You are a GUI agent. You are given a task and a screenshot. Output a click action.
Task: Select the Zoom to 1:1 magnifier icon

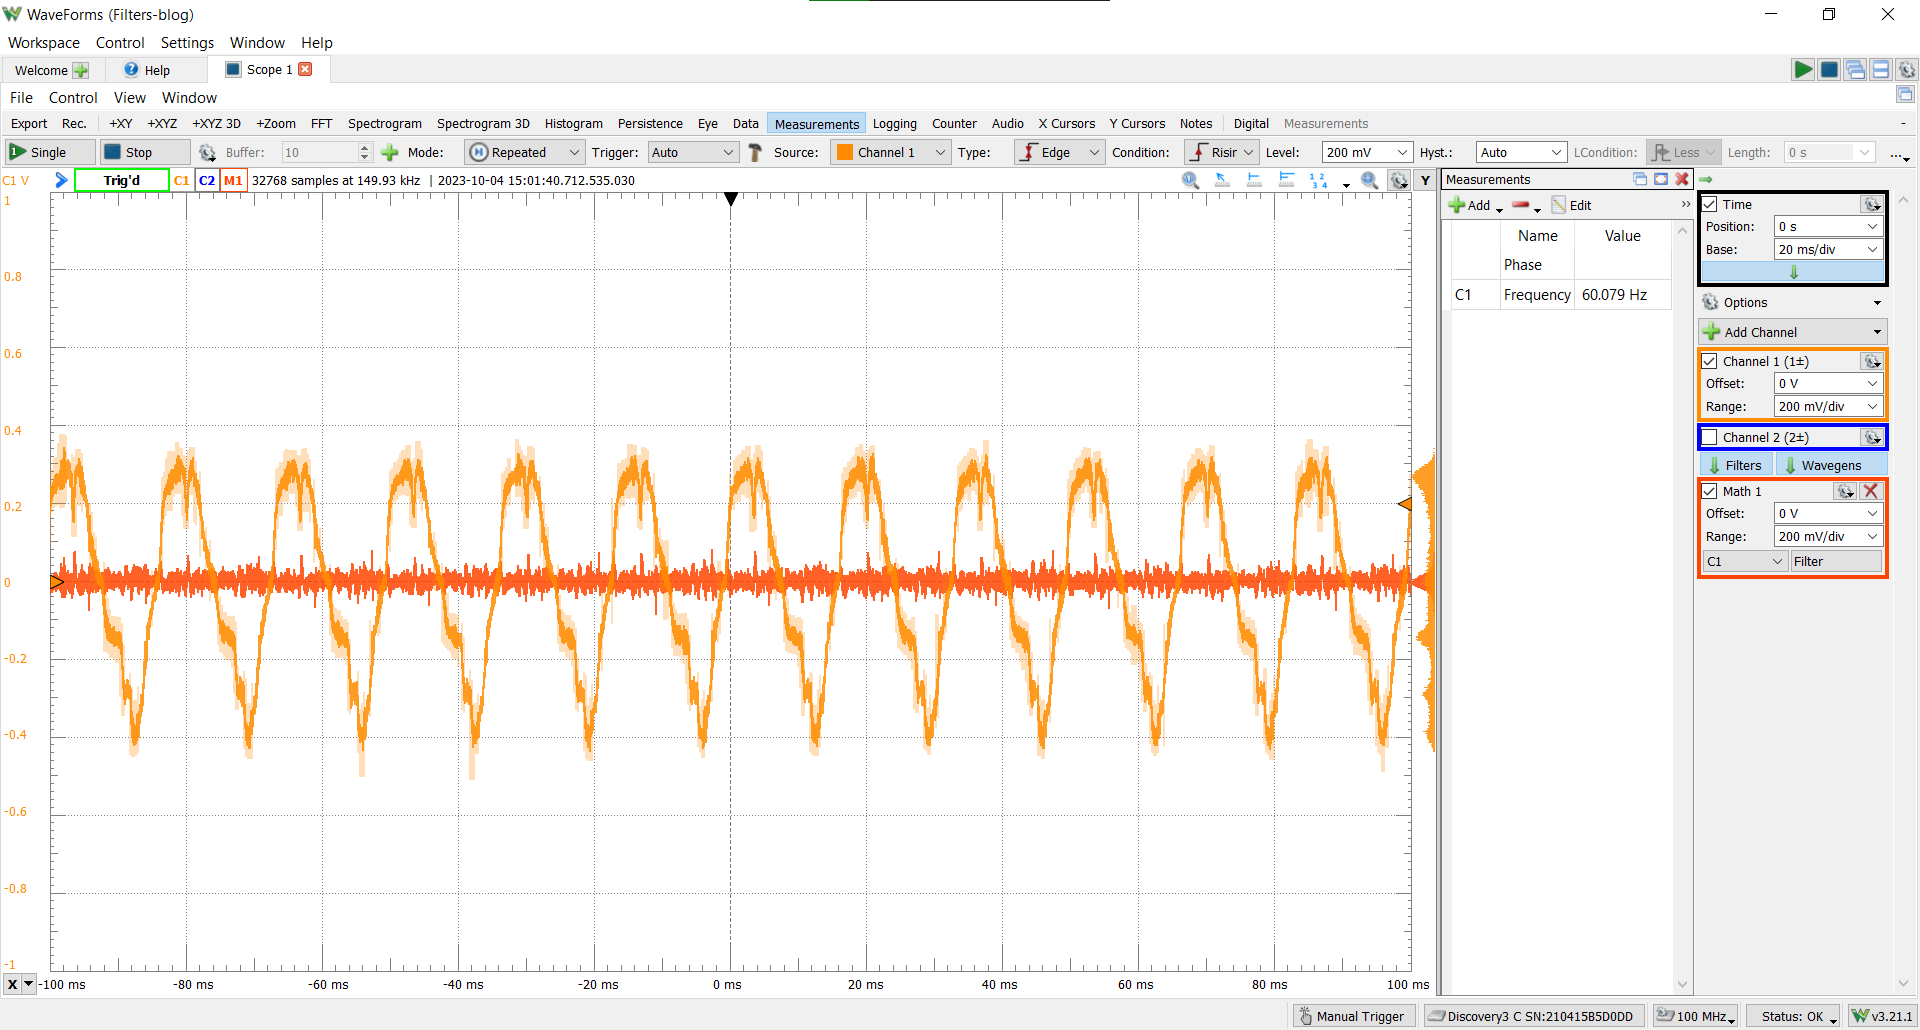[x=1191, y=180]
